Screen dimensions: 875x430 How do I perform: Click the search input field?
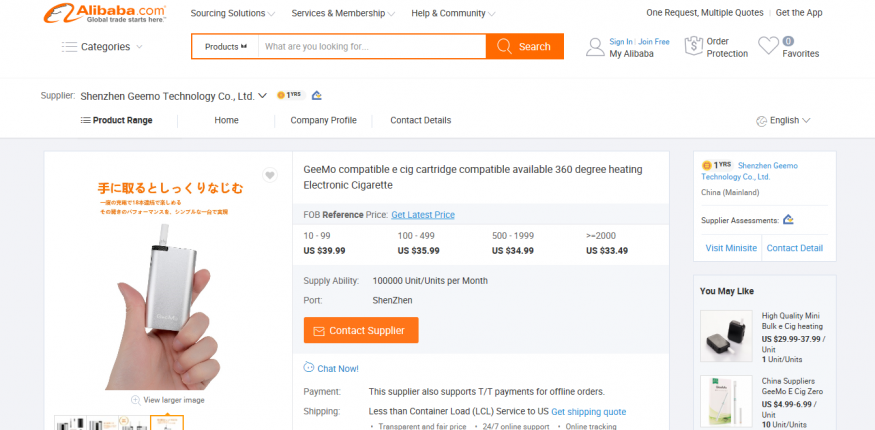click(371, 47)
